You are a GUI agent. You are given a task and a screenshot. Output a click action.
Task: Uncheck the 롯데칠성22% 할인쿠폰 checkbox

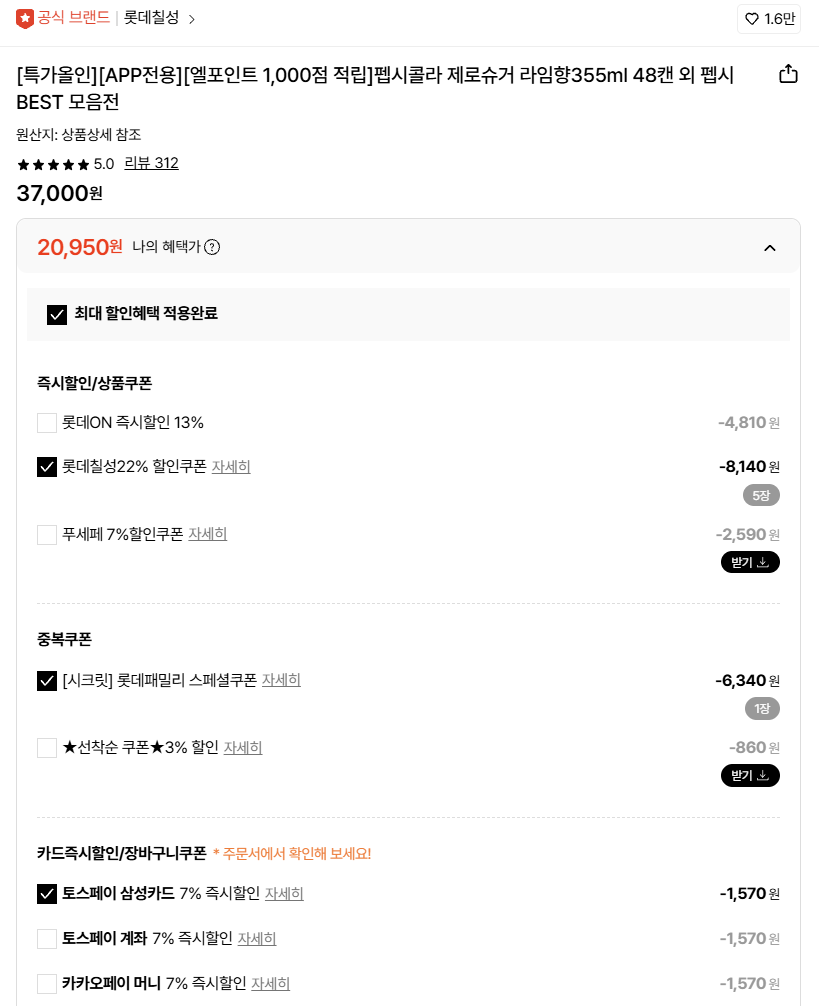pos(47,467)
